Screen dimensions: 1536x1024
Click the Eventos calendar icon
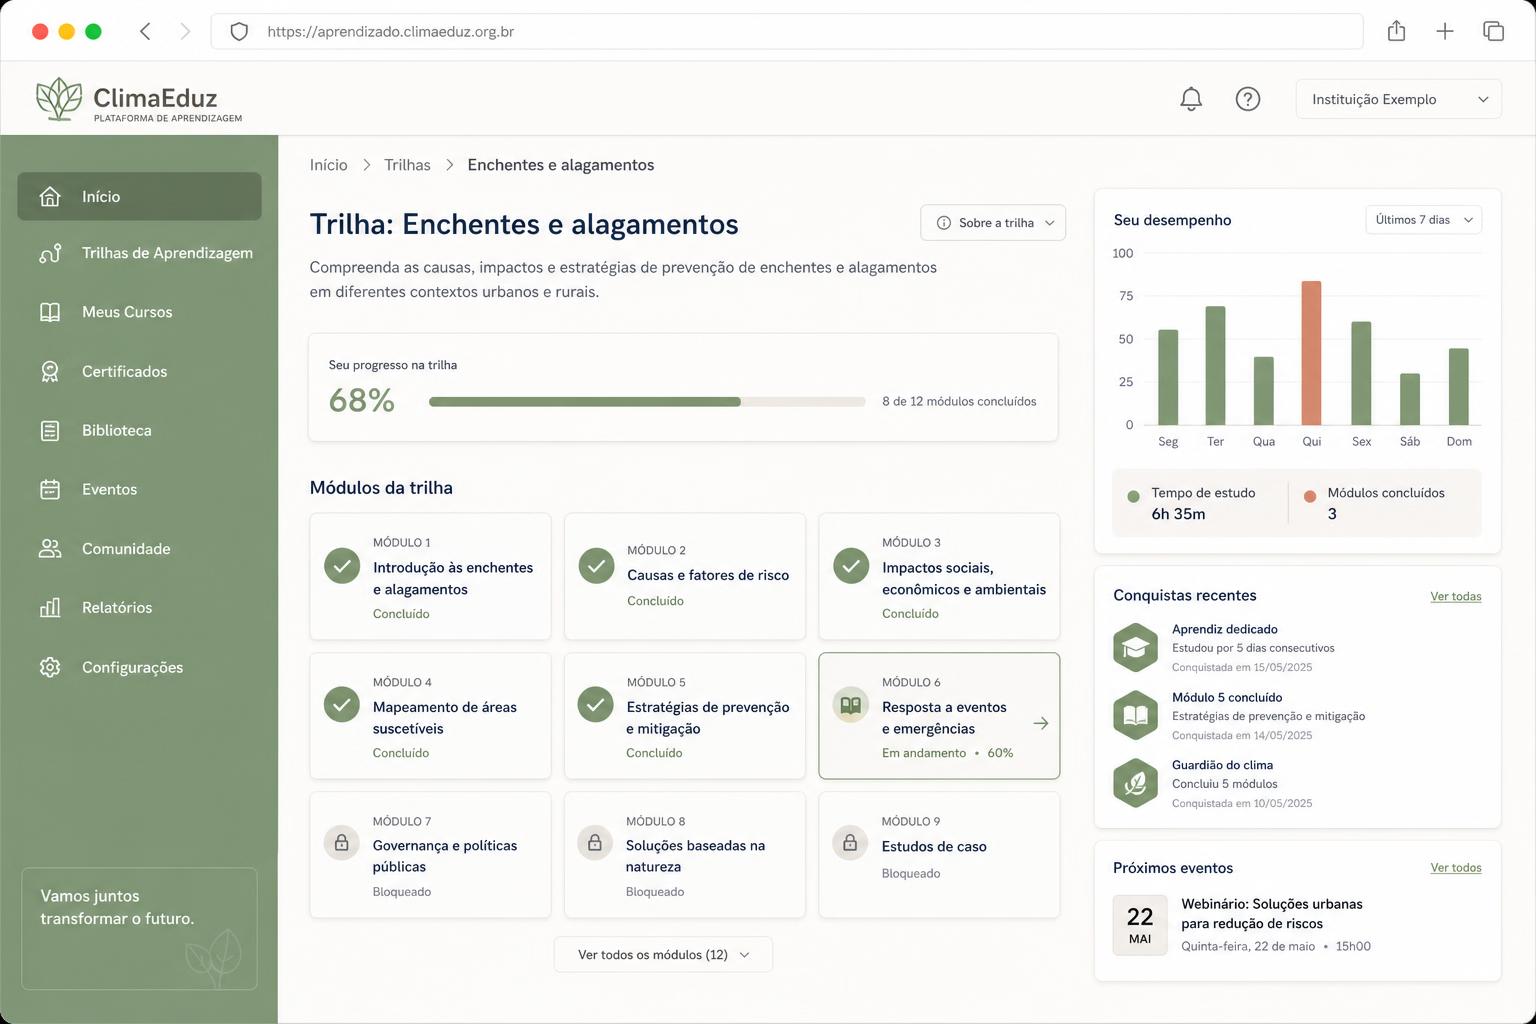pos(50,490)
